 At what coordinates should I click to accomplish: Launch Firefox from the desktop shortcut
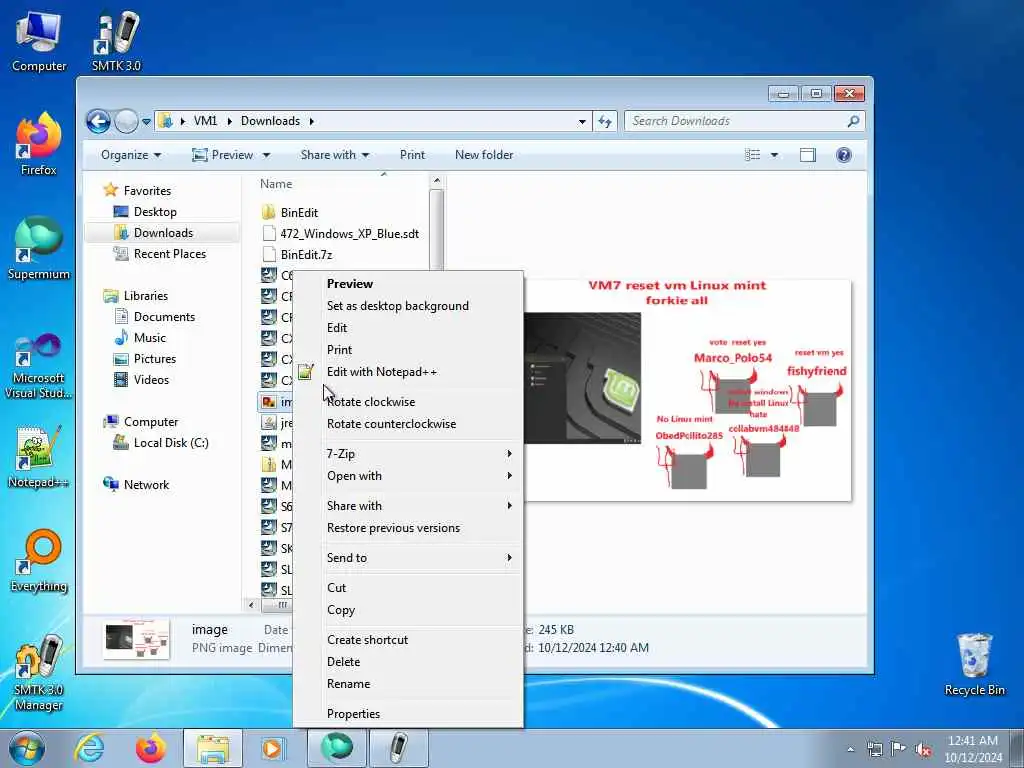click(39, 145)
